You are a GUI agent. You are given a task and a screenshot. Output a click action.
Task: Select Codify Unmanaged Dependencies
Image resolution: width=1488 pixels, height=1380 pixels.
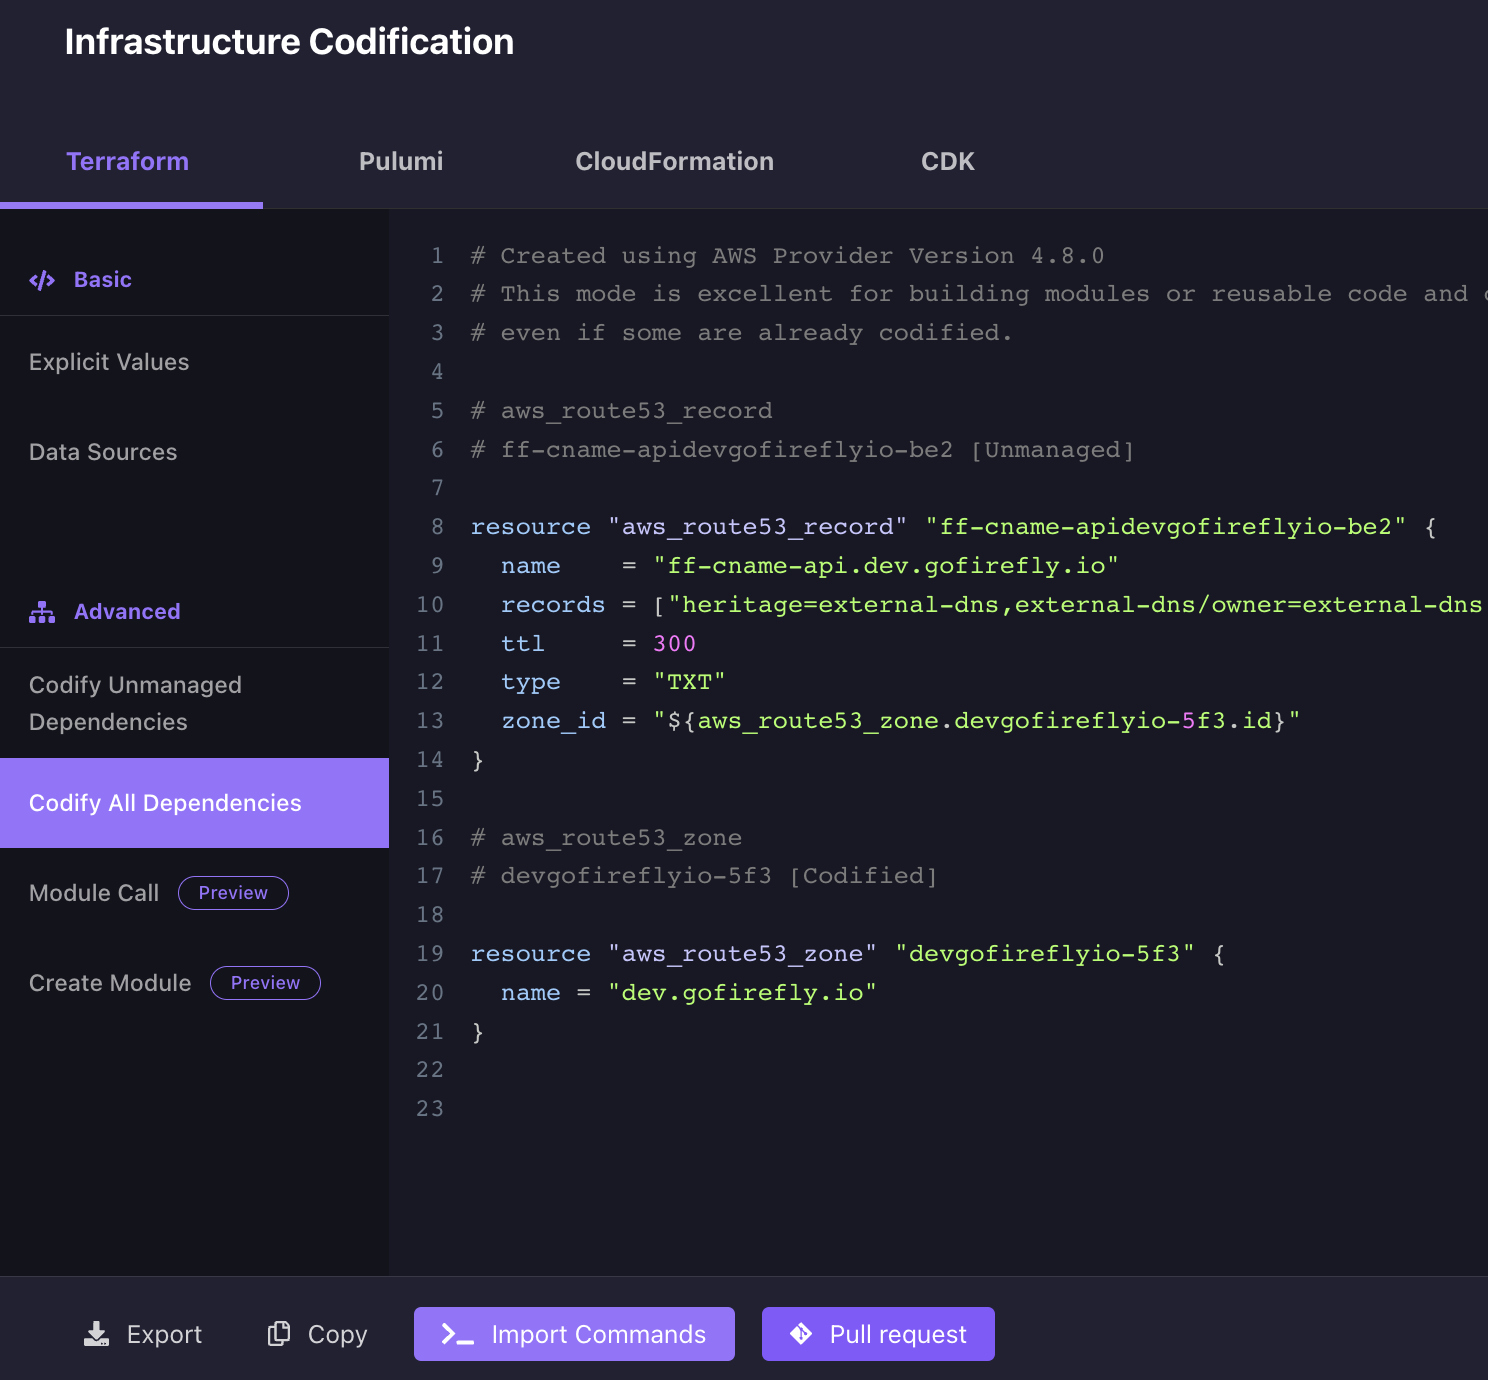135,703
